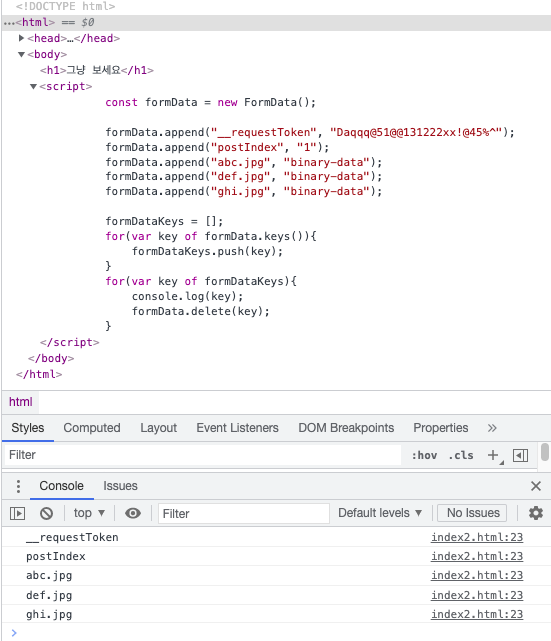551x641 pixels.
Task: Select the closing html tag
Action: click(x=39, y=374)
